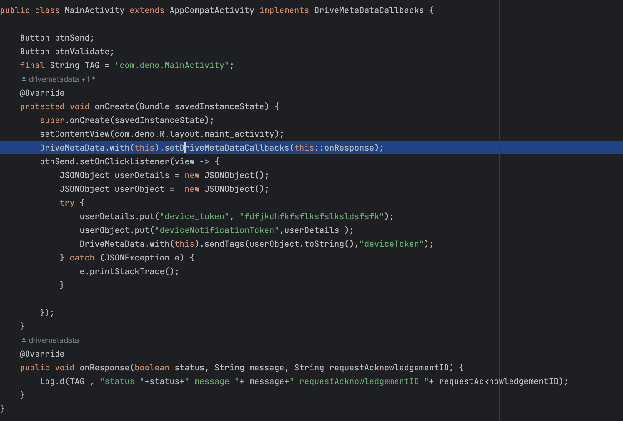Viewport: 623px width, 421px height.
Task: Click the btnSend field declaration
Action: tap(57, 38)
